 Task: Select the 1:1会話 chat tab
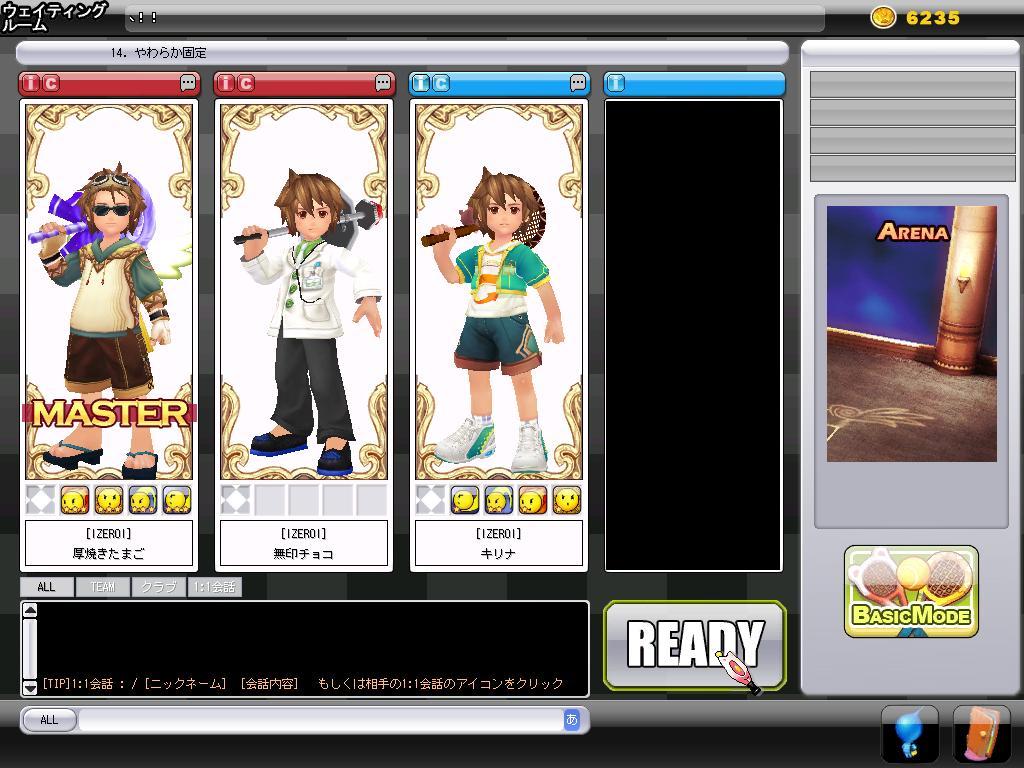215,587
